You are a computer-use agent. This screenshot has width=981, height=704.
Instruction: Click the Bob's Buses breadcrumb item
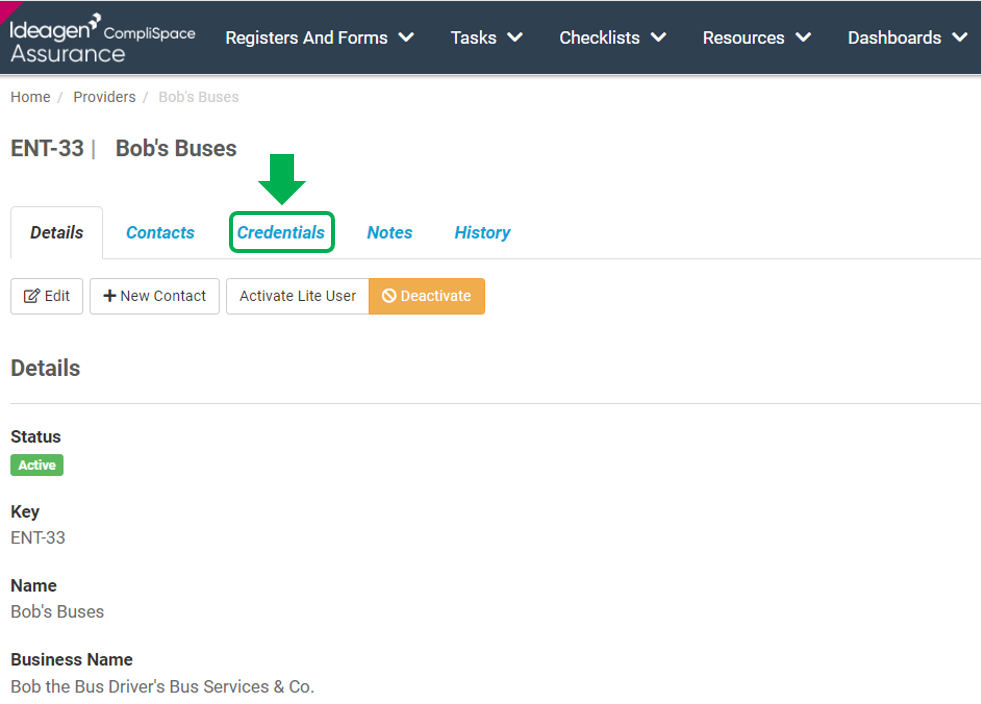[x=198, y=97]
